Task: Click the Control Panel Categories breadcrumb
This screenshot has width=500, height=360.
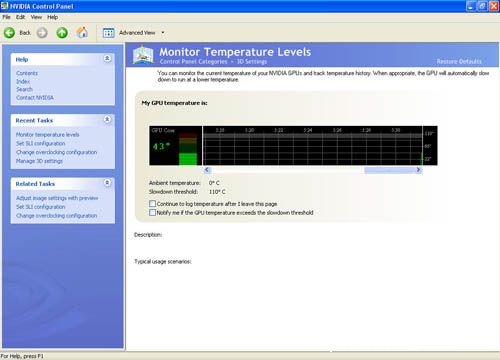Action: [x=193, y=61]
